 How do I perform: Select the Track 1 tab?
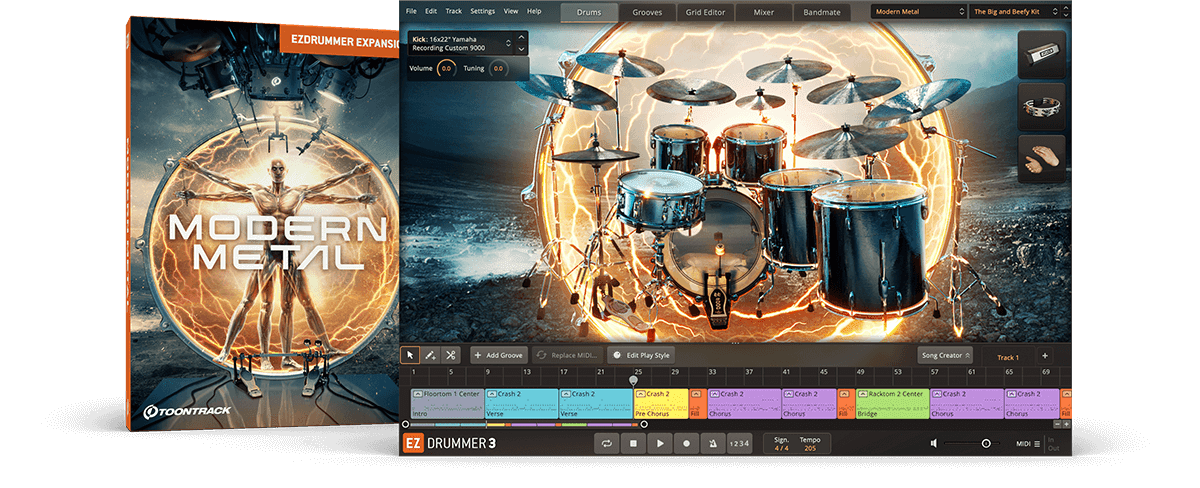1008,357
